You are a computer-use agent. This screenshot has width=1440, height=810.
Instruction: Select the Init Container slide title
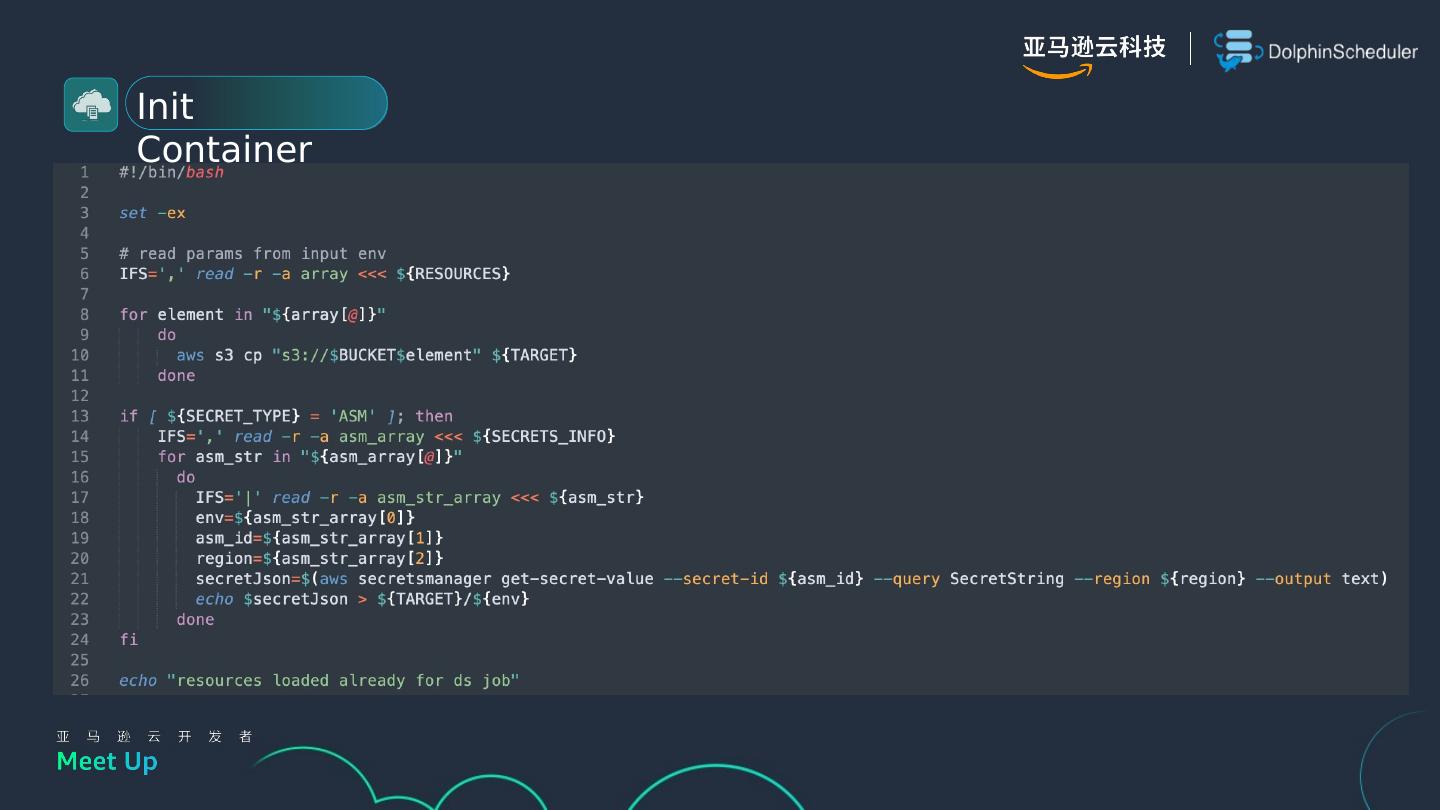pos(224,127)
